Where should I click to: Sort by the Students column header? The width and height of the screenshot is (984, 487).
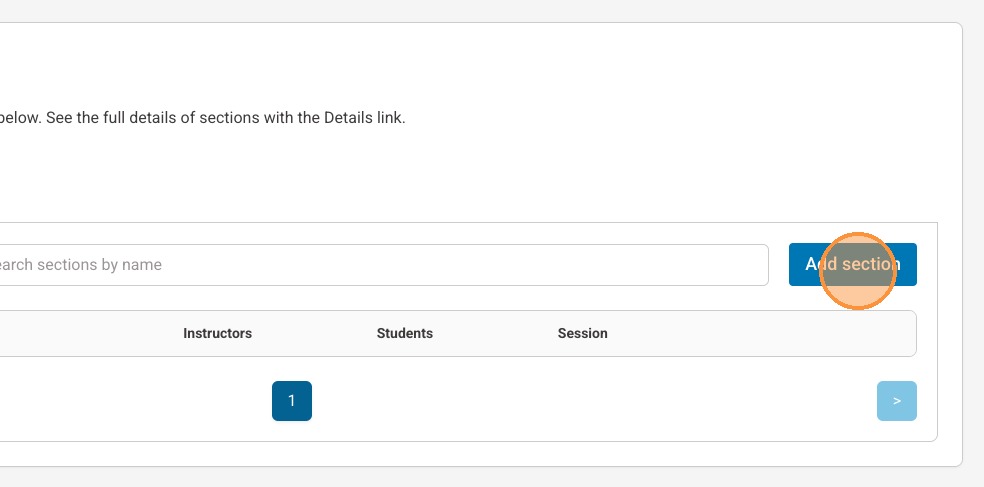click(x=404, y=333)
